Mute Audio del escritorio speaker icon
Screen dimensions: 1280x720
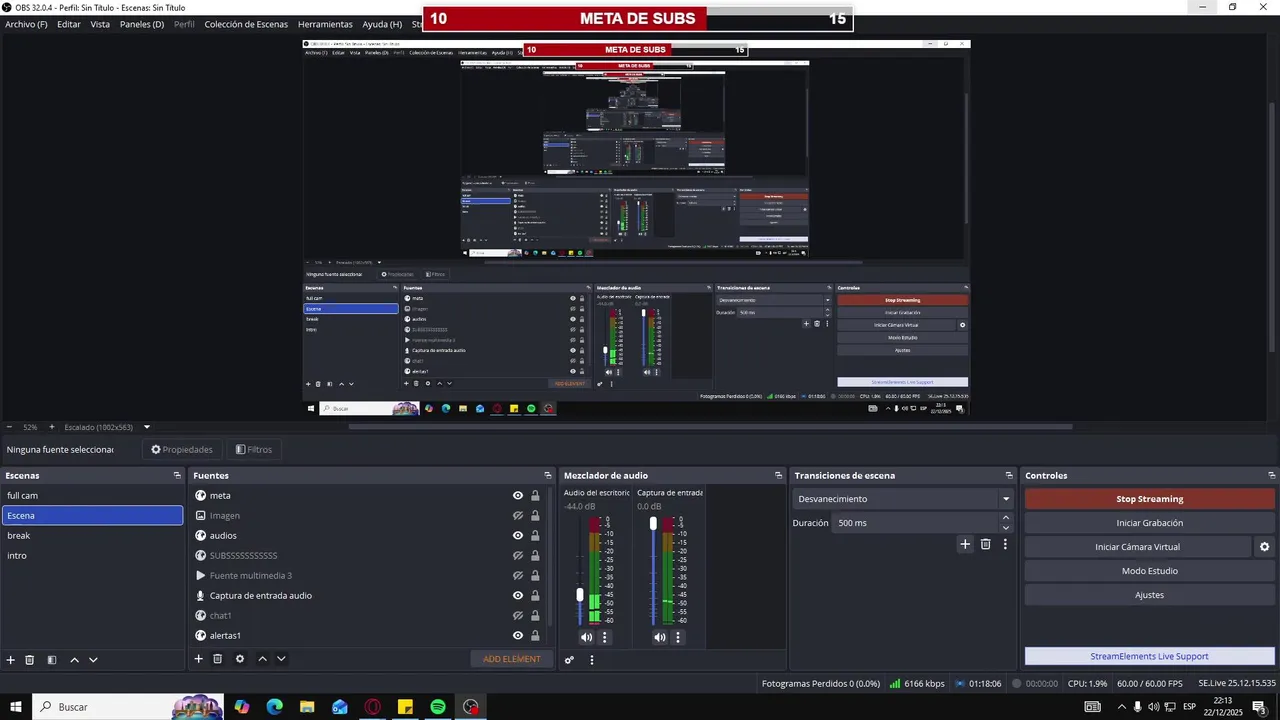(x=586, y=637)
